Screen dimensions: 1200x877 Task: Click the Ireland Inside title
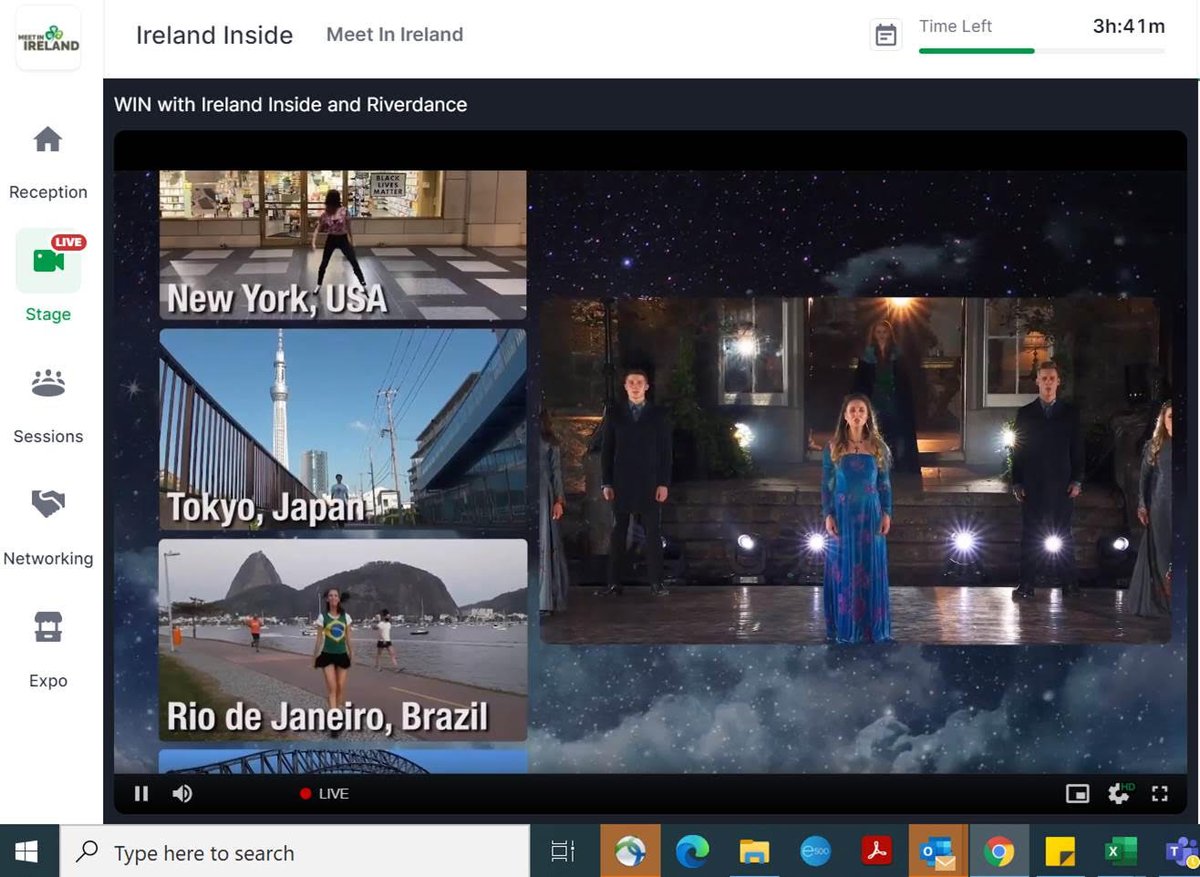point(214,35)
